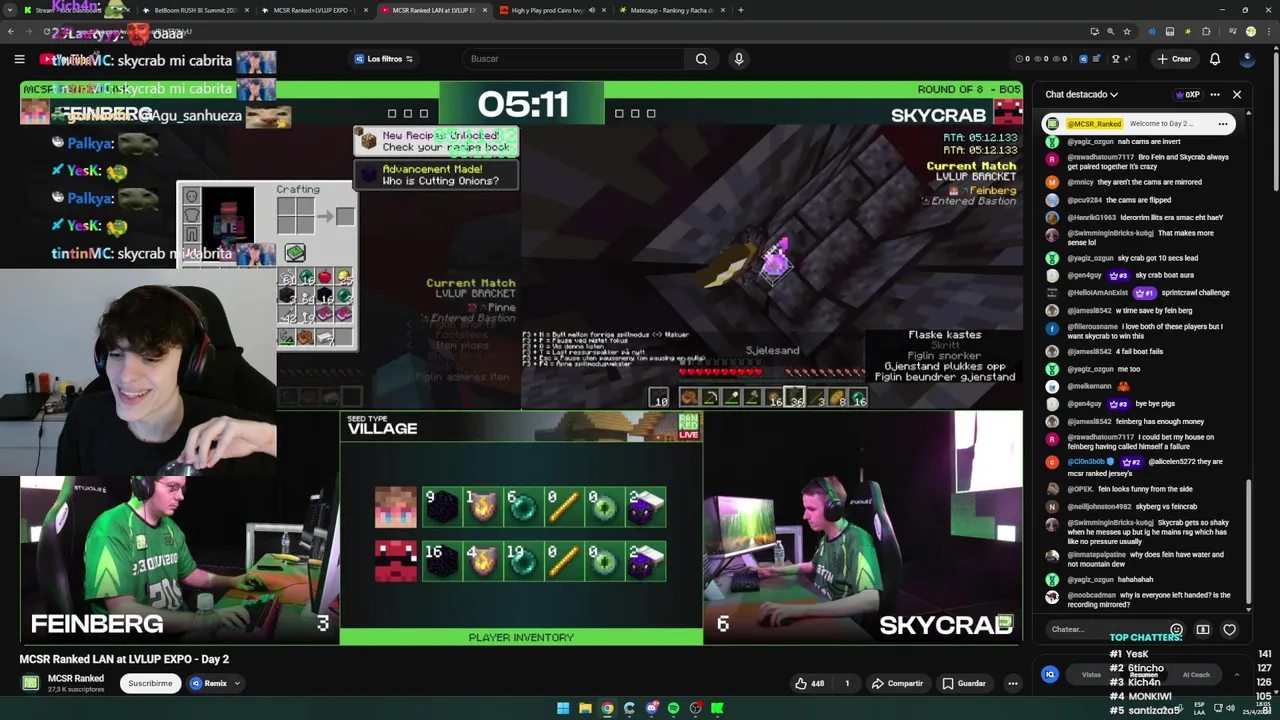This screenshot has height=720, width=1280.
Task: Open chat panel more options menu
Action: click(x=1215, y=94)
